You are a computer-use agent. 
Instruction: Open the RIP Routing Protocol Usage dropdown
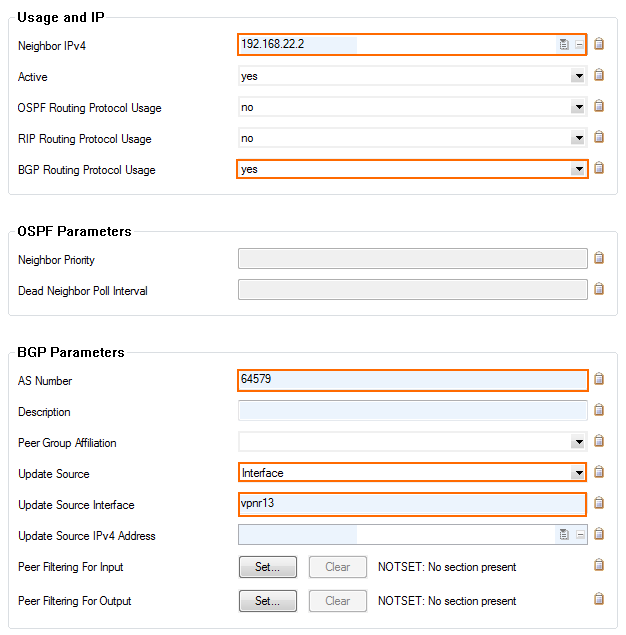579,139
